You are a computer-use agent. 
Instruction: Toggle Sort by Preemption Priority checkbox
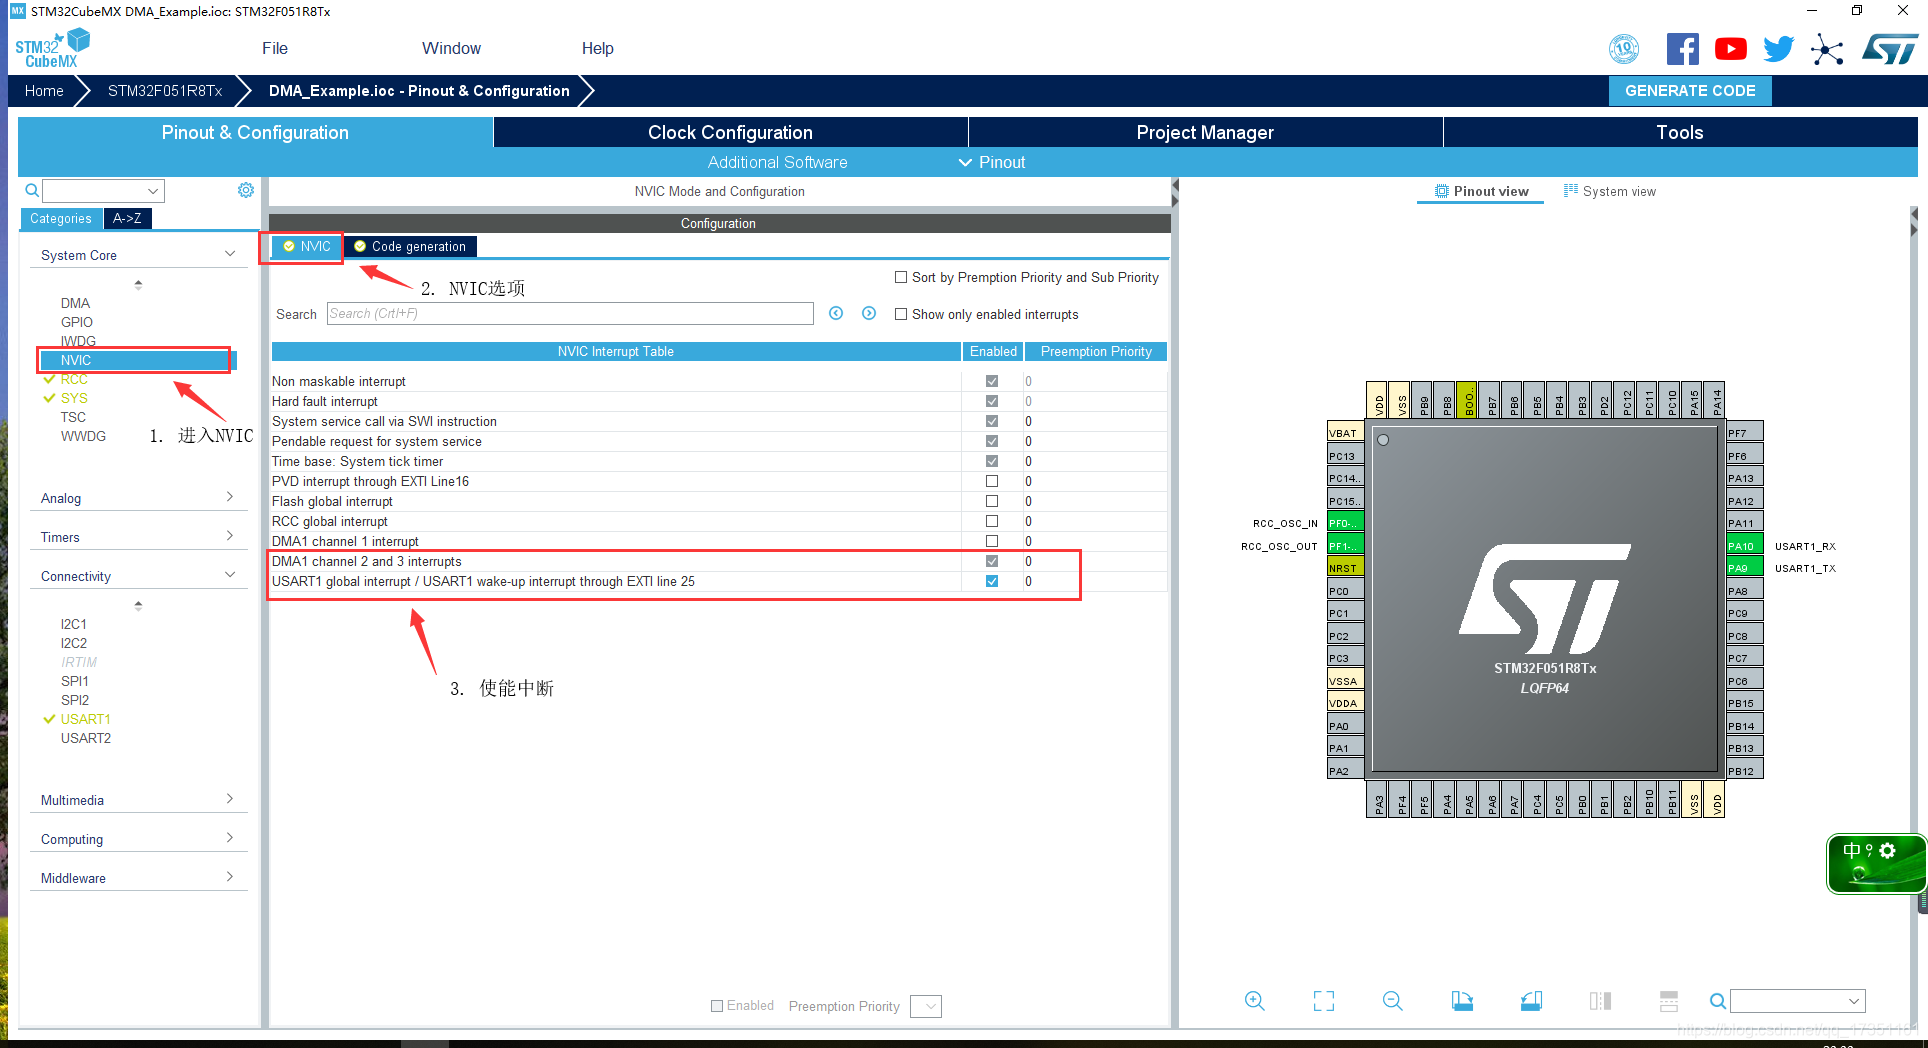[x=901, y=277]
